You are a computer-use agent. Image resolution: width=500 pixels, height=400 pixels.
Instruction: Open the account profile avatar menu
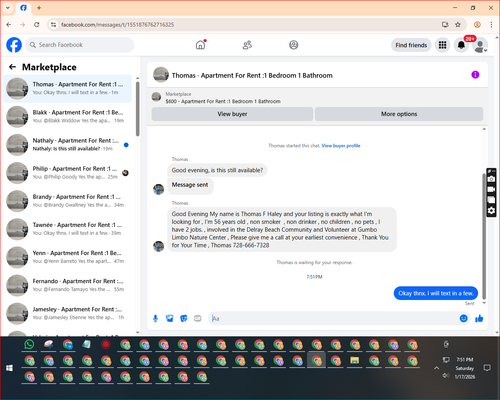480,45
